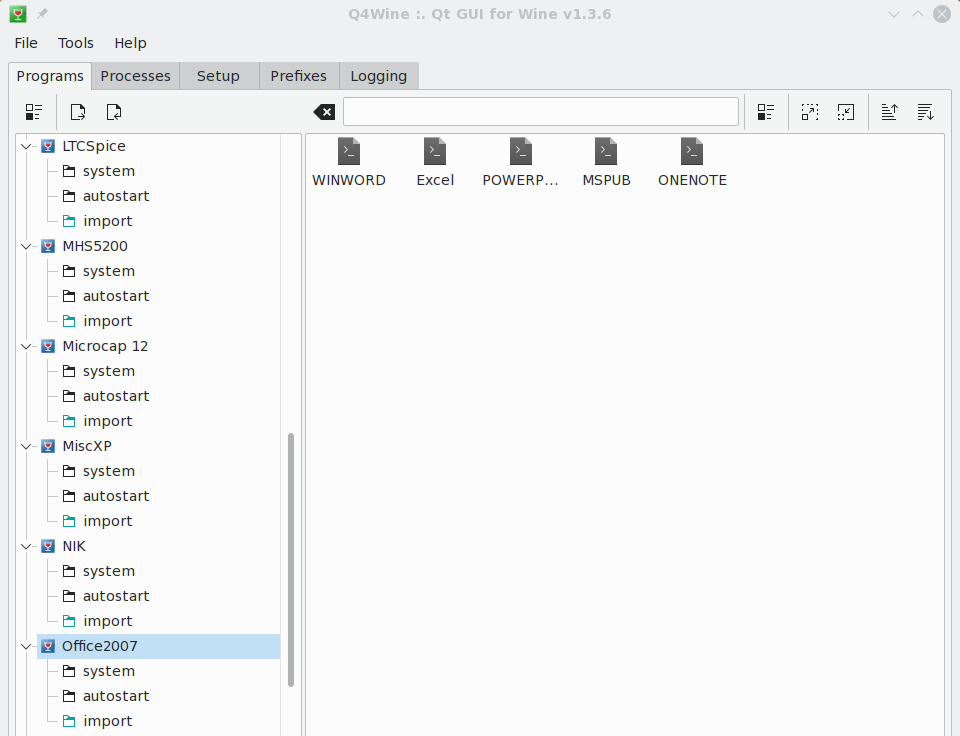This screenshot has height=736, width=960.
Task: Collapse the Office2007 prefix tree
Action: click(x=26, y=646)
